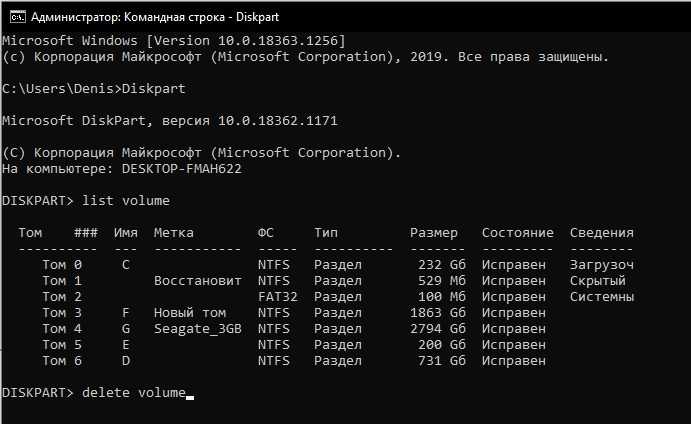Click the command prompt icon in title bar
The width and height of the screenshot is (691, 424).
tap(18, 17)
